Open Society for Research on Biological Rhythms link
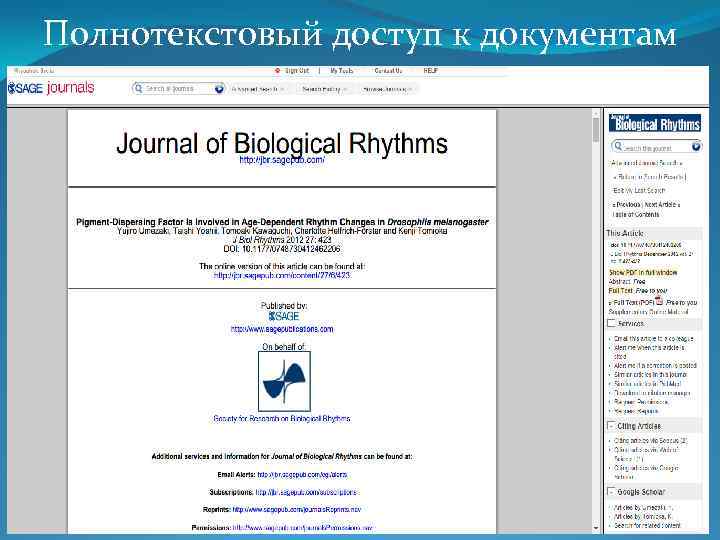Screen dimensions: 720x540 click(282, 419)
